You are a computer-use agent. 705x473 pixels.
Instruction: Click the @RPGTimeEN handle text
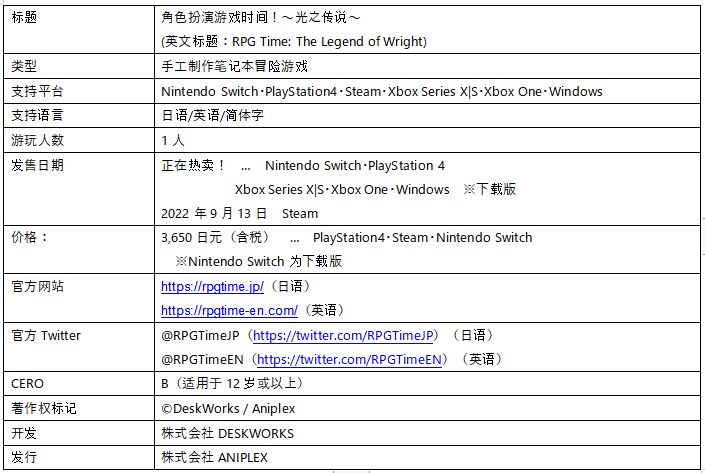pyautogui.click(x=202, y=359)
